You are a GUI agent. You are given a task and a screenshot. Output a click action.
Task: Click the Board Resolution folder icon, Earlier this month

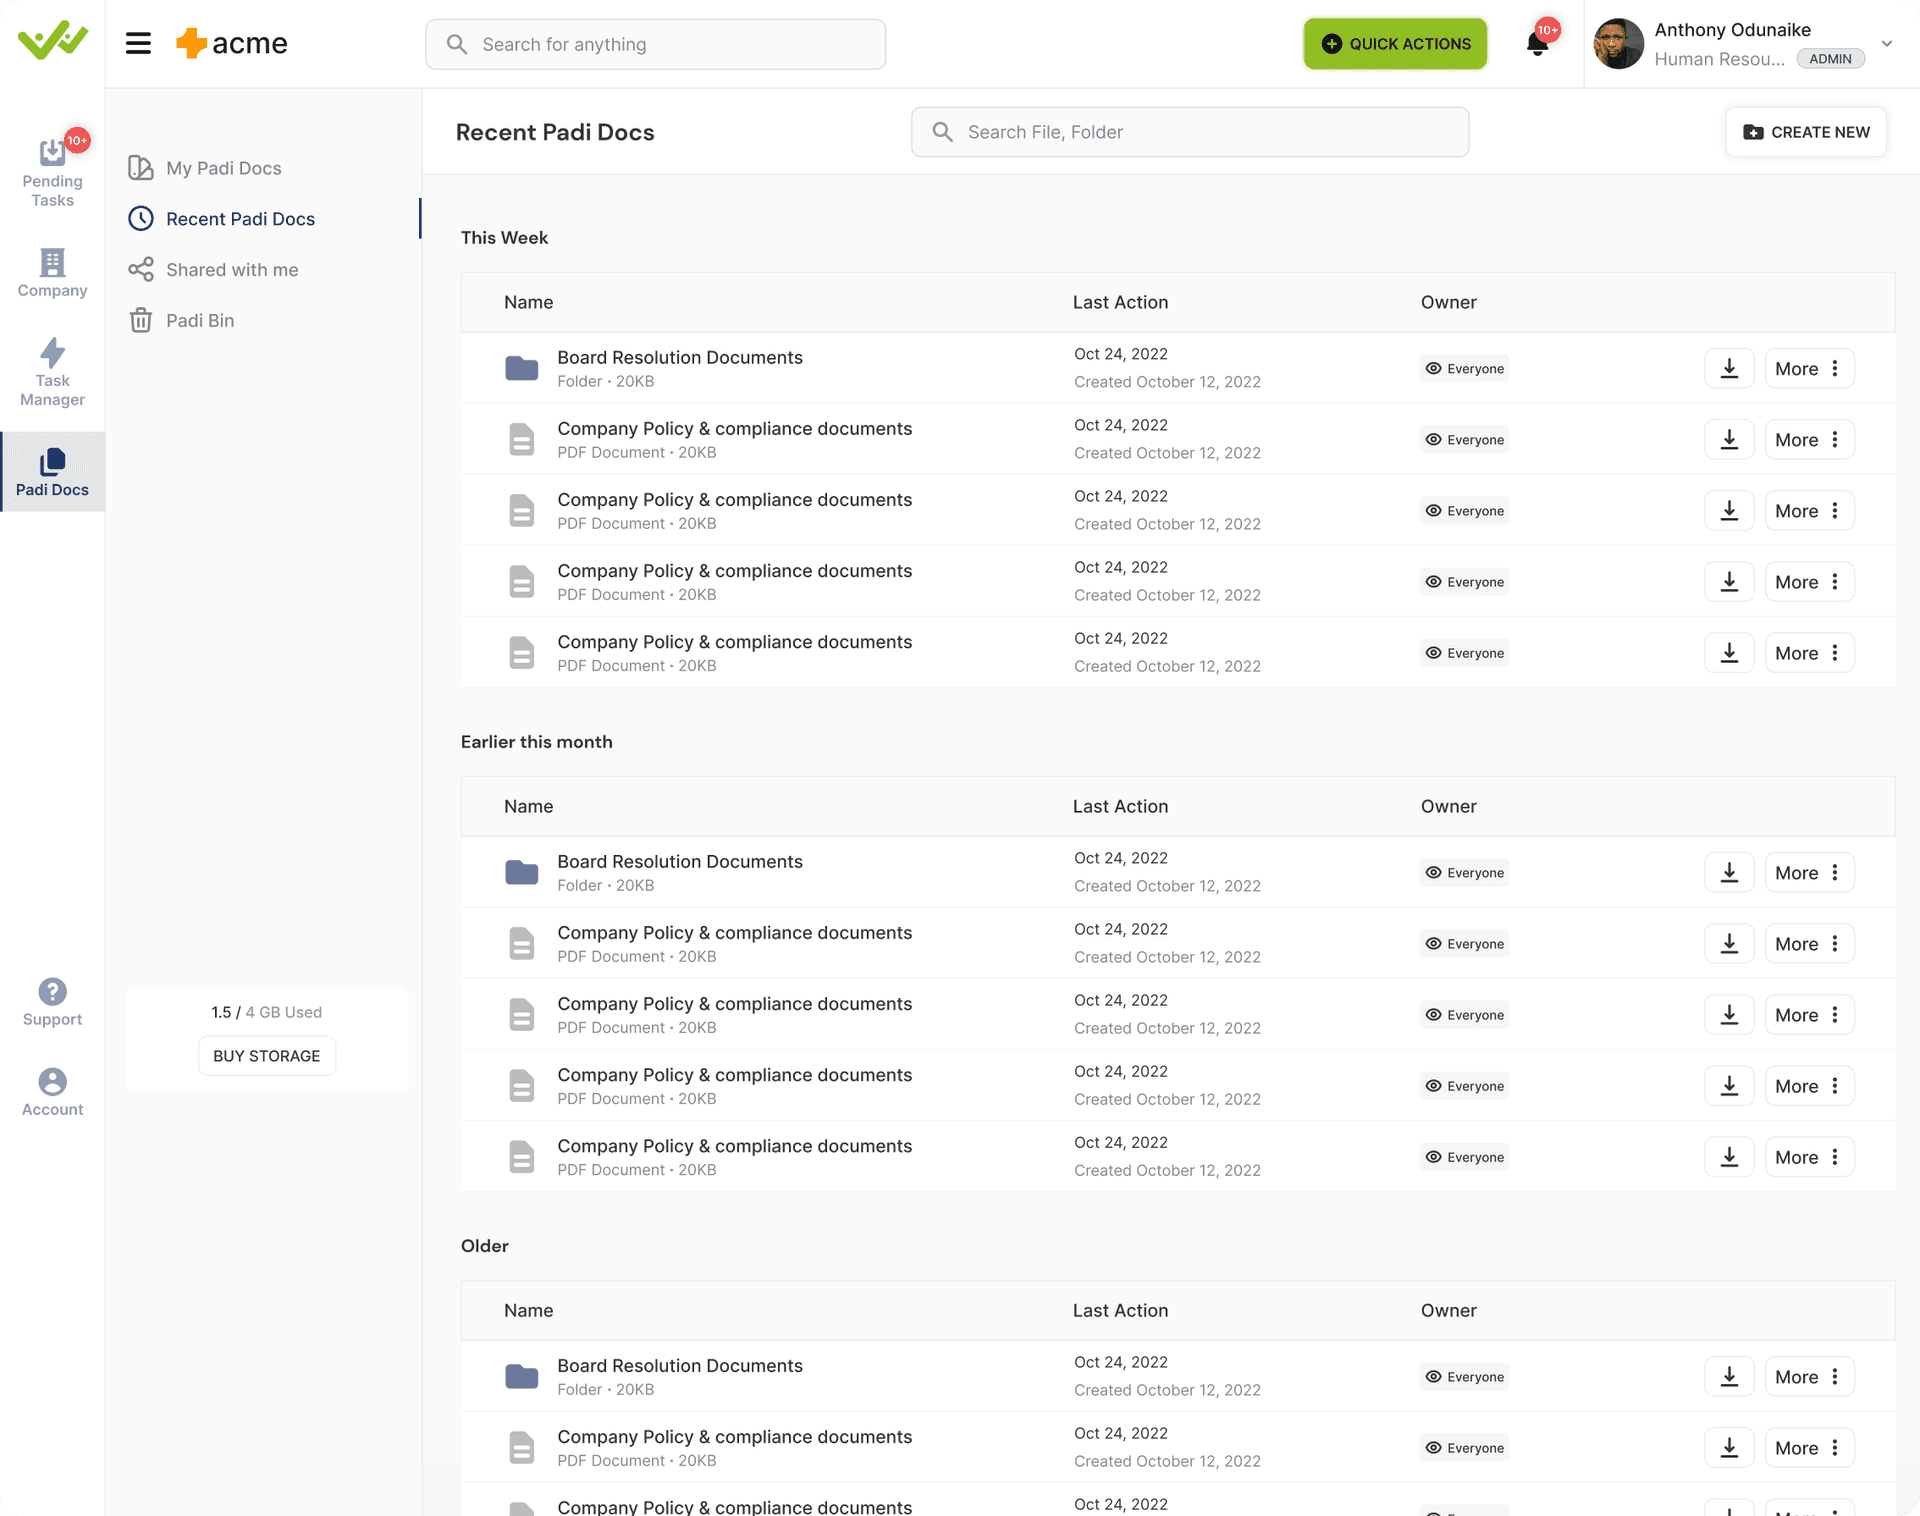[522, 873]
